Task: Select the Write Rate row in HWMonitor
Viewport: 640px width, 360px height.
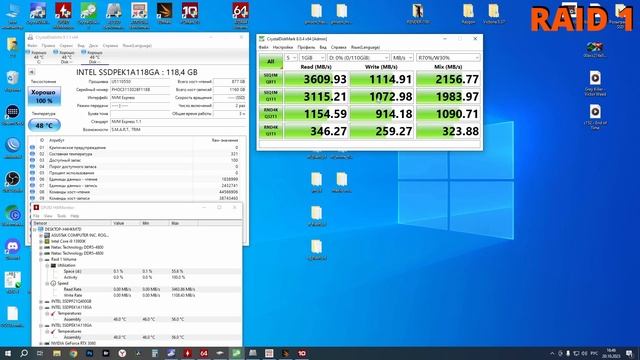Action: [136, 295]
